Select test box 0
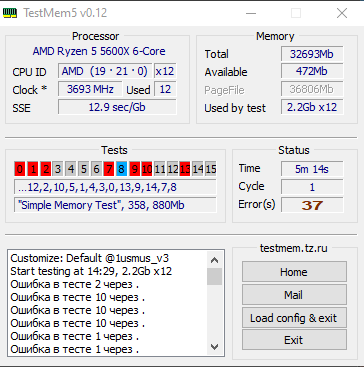 click(x=20, y=169)
